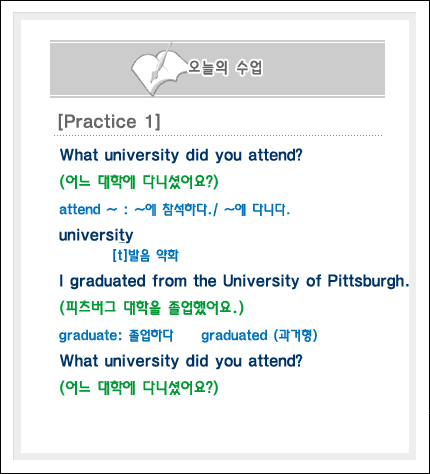The height and width of the screenshot is (474, 430).
Task: Click '~에 다니다' meaning text
Action: [257, 210]
